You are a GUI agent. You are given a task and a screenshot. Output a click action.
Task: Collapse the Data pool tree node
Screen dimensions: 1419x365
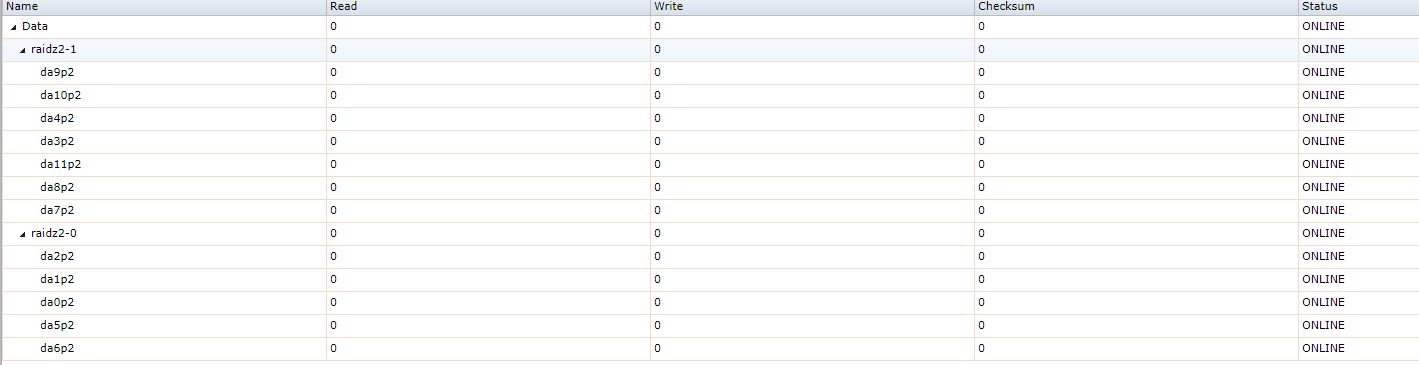click(14, 27)
